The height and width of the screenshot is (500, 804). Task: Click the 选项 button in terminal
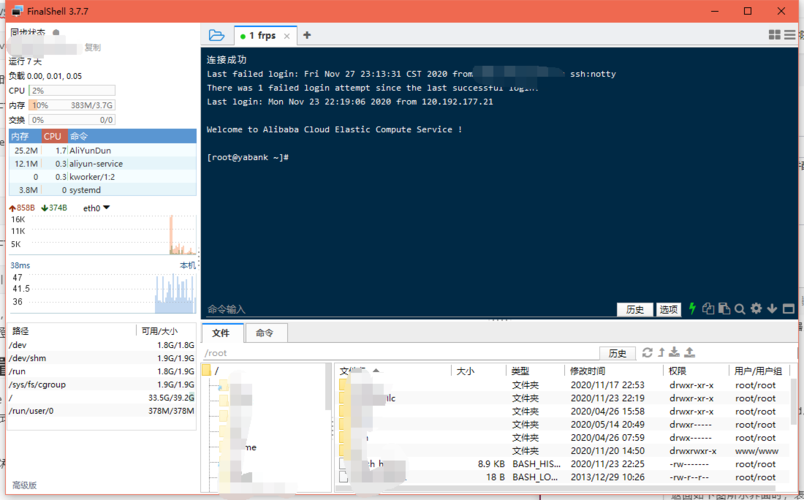point(668,309)
